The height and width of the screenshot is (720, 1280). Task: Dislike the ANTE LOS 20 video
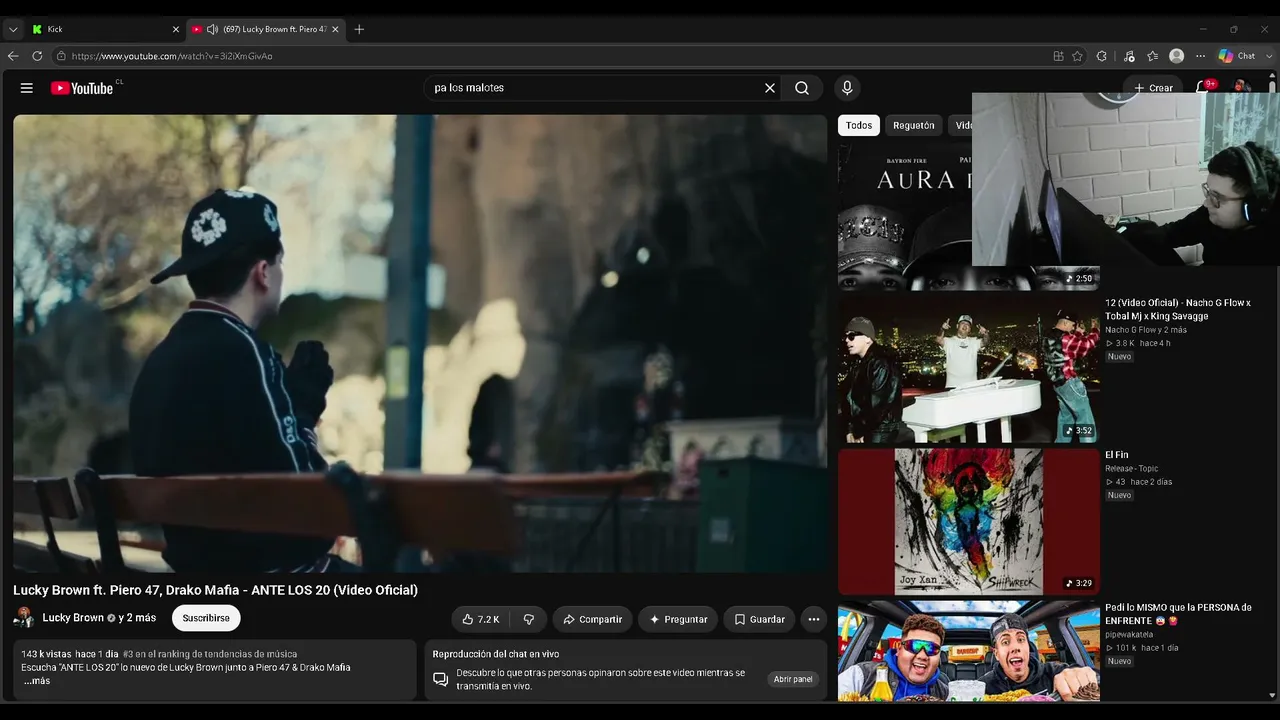pyautogui.click(x=529, y=619)
